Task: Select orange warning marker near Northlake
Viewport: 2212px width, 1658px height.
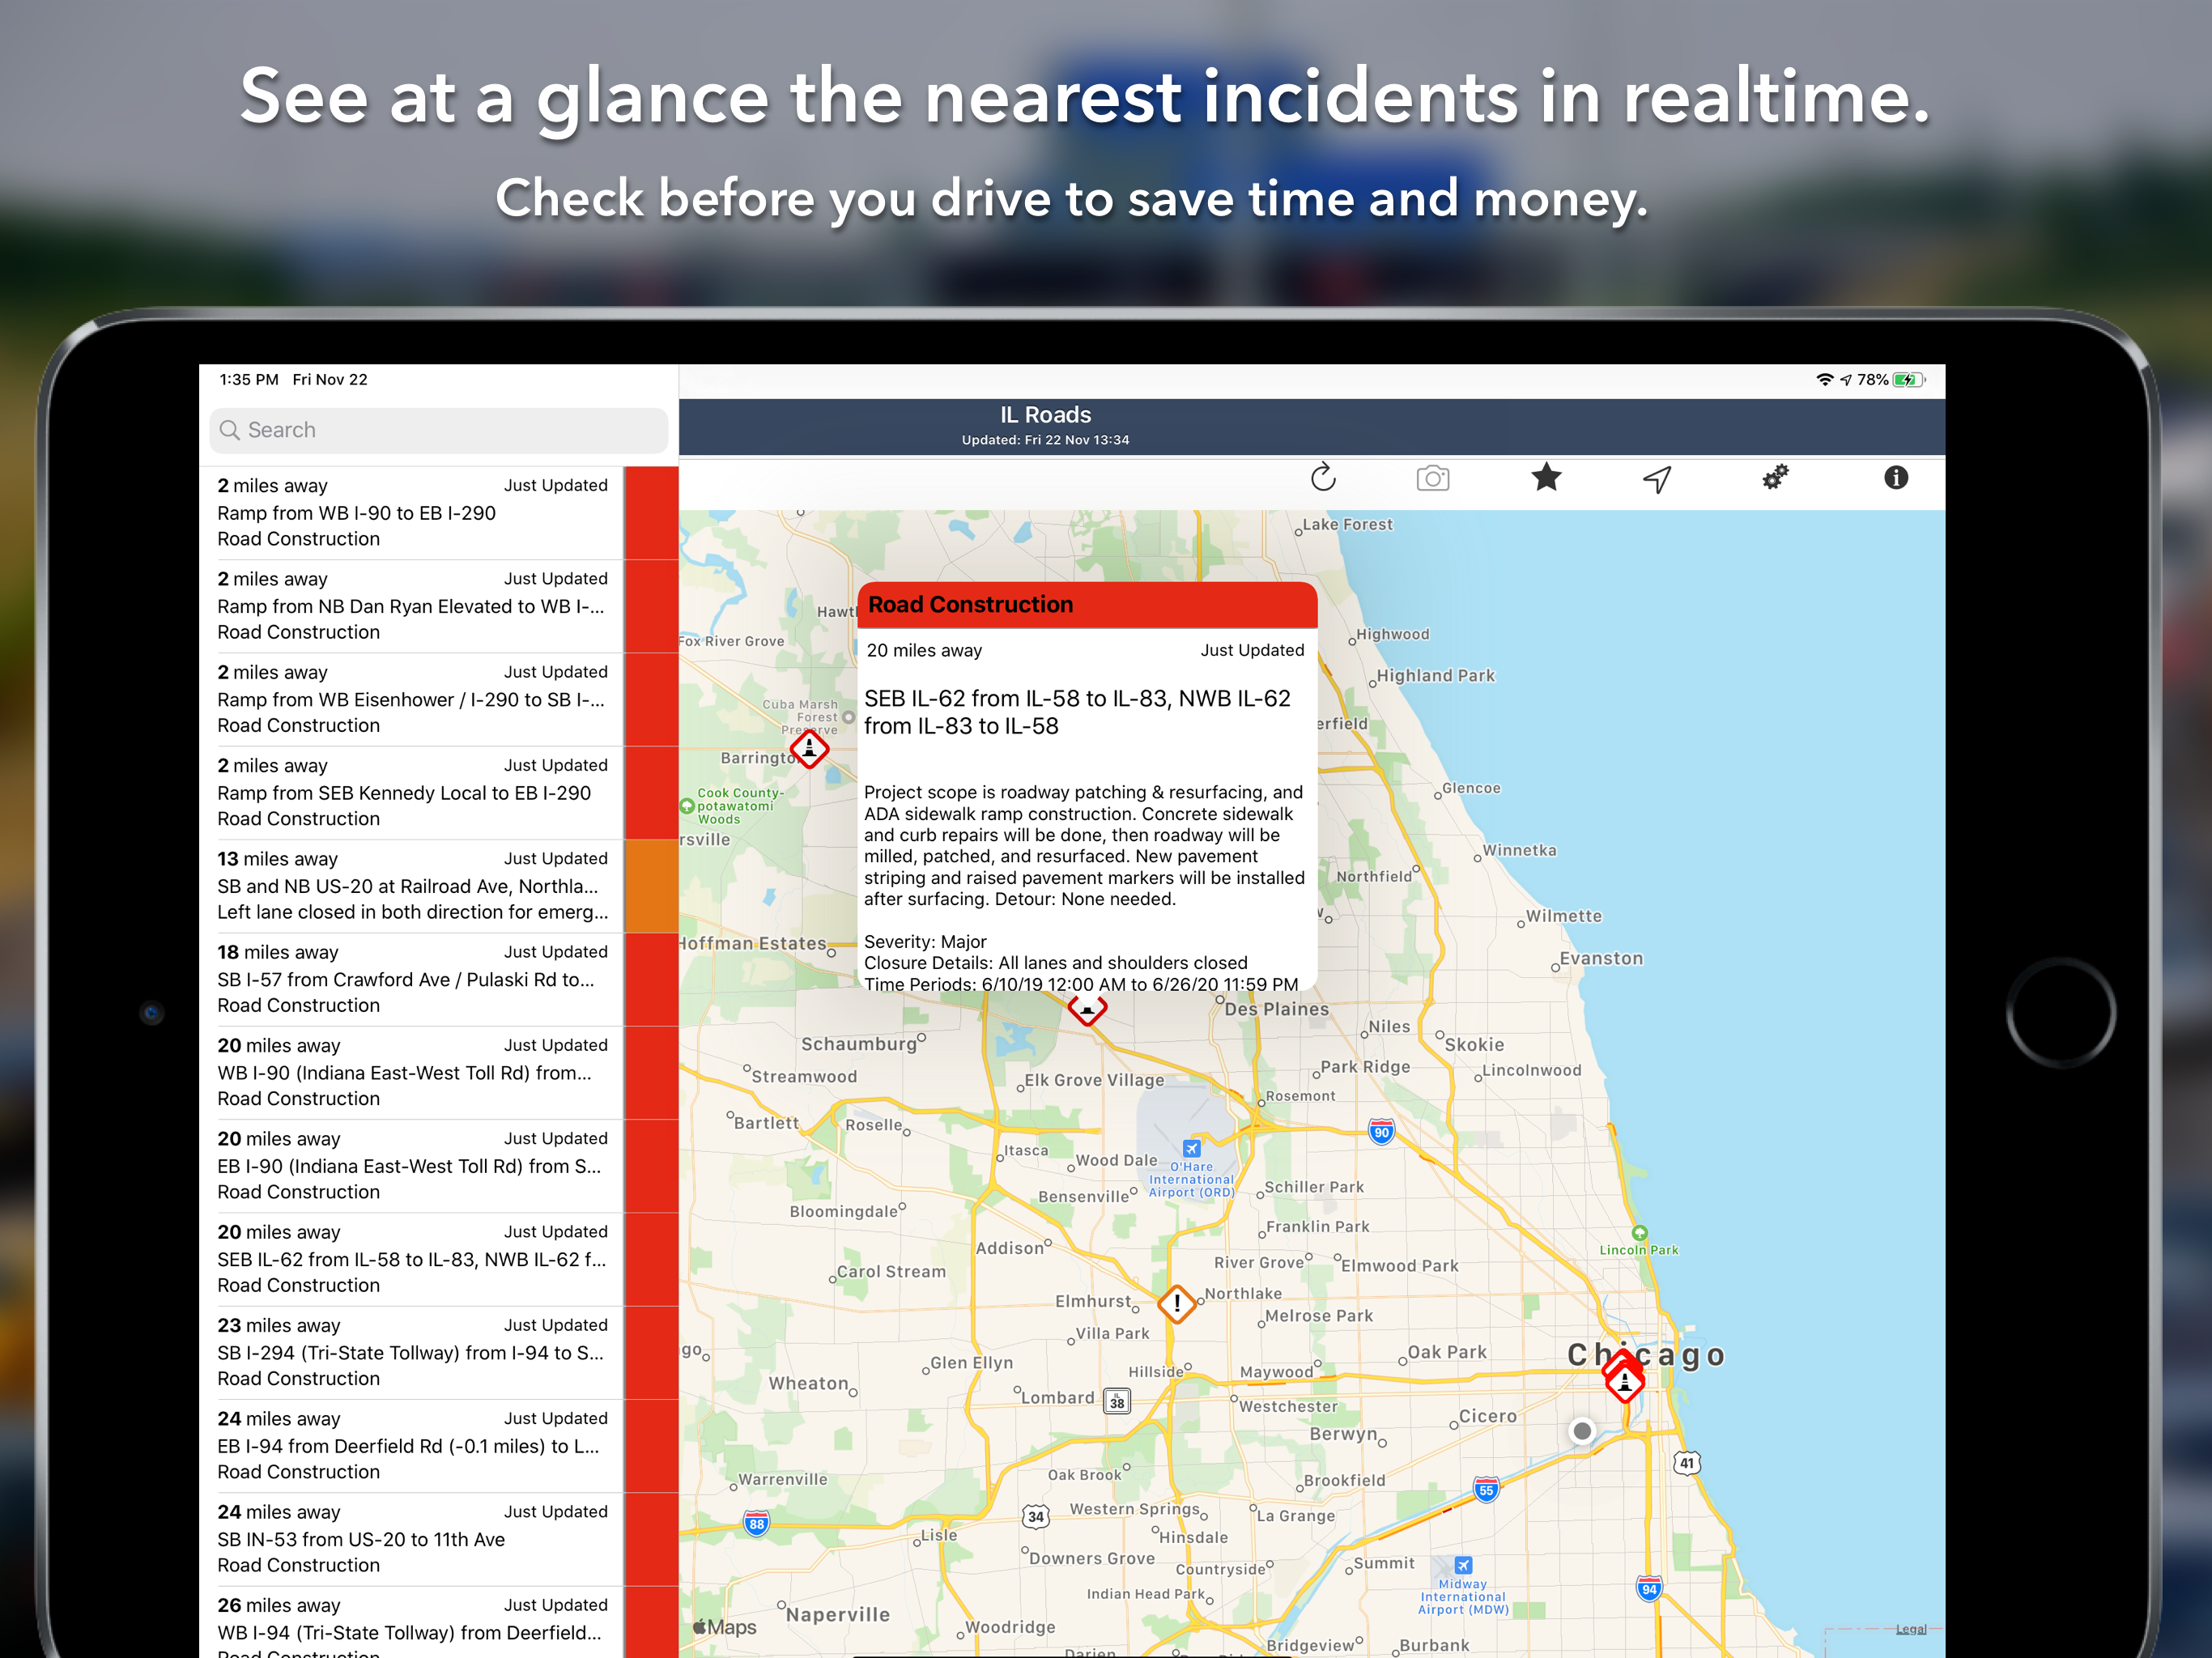Action: [1177, 1303]
